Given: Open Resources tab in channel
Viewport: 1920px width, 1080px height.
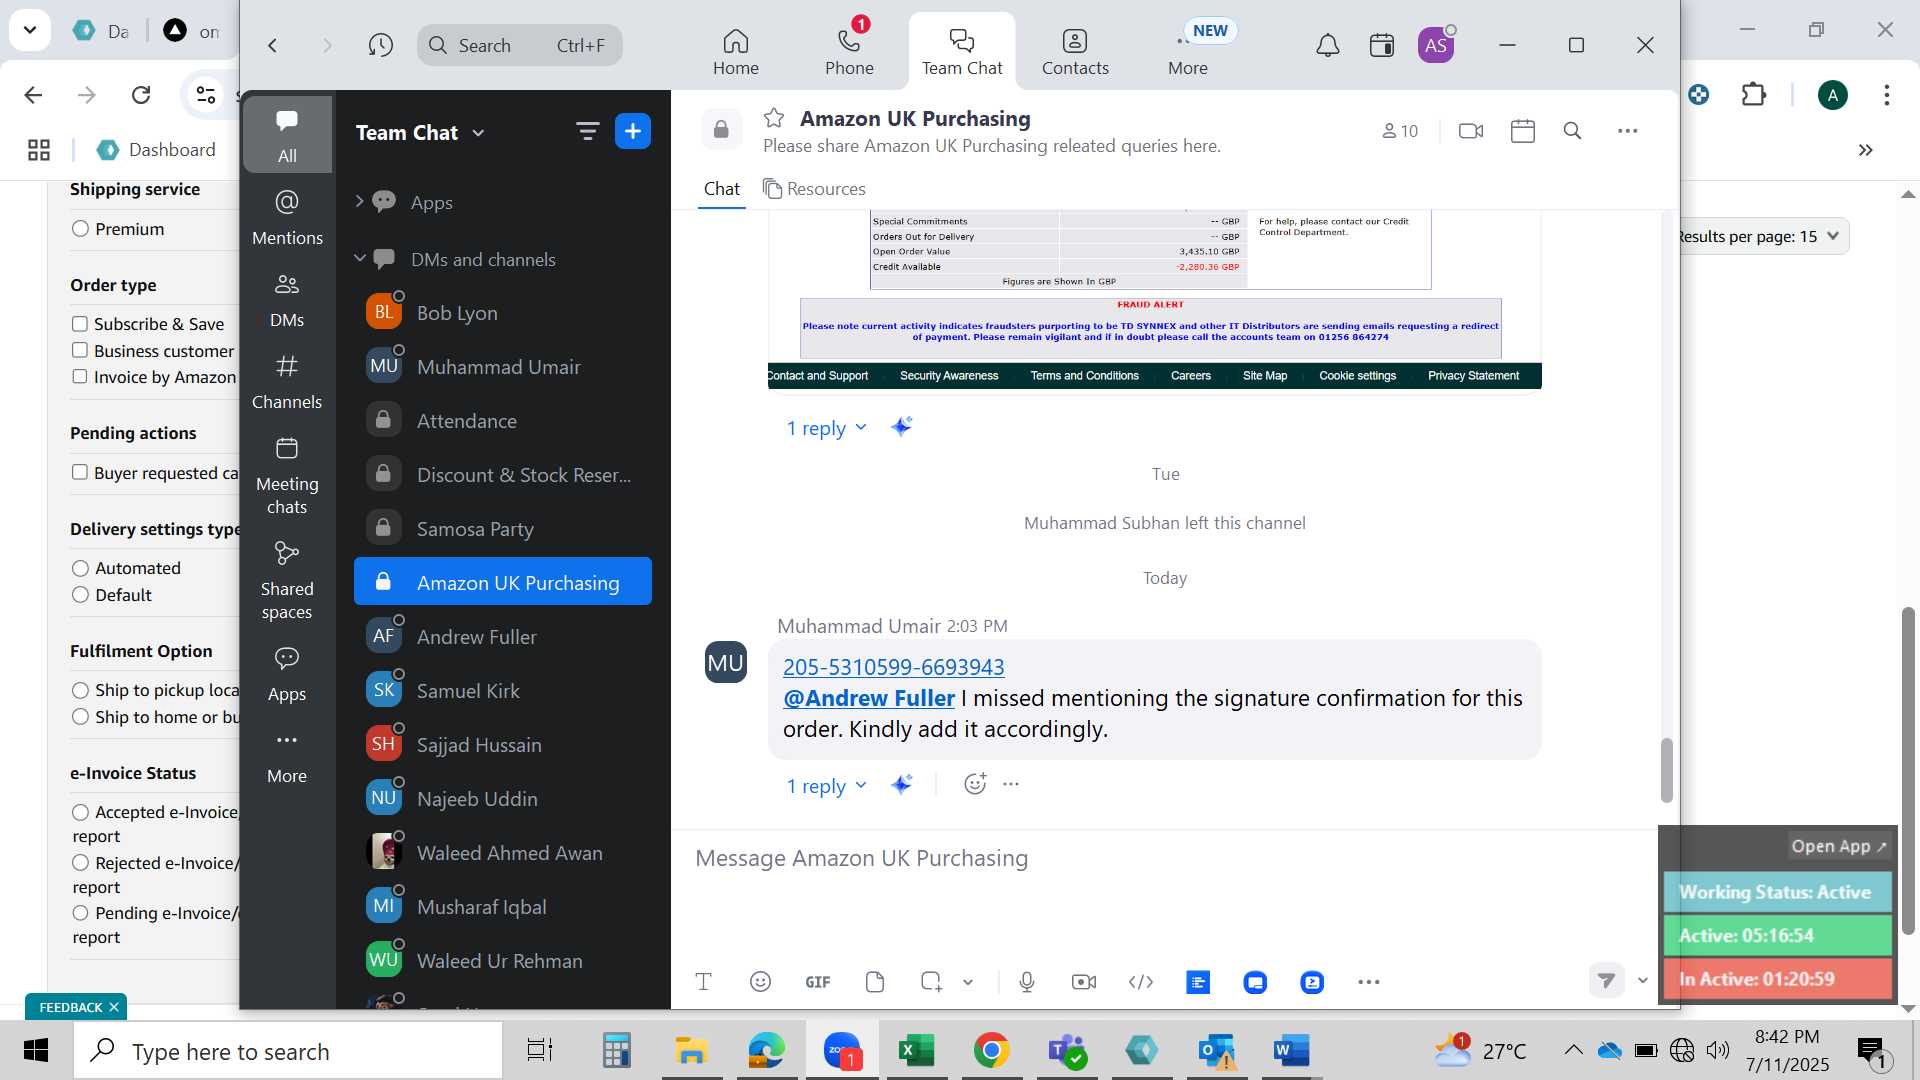Looking at the screenshot, I should point(814,189).
